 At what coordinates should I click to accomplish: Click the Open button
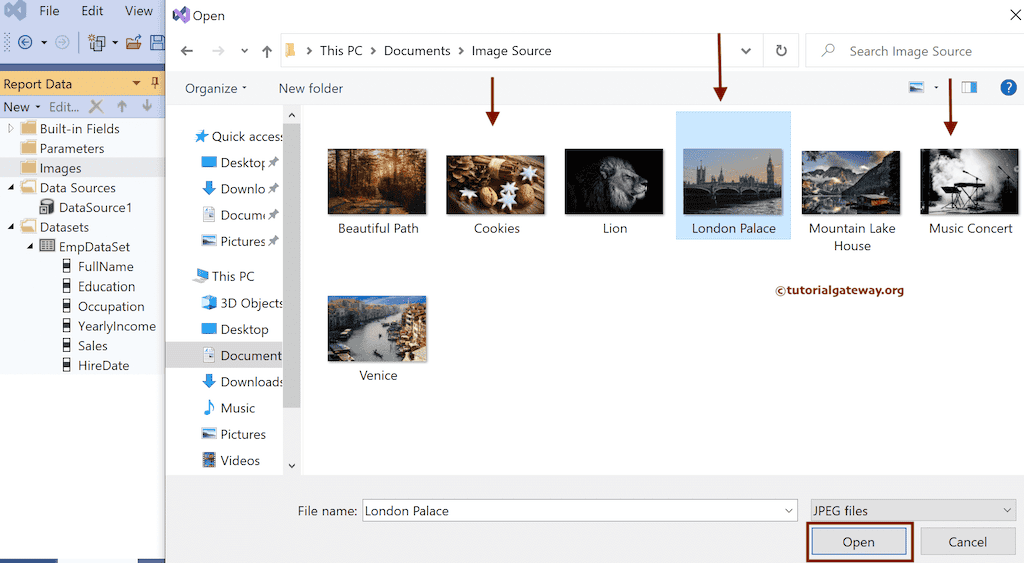(x=858, y=542)
